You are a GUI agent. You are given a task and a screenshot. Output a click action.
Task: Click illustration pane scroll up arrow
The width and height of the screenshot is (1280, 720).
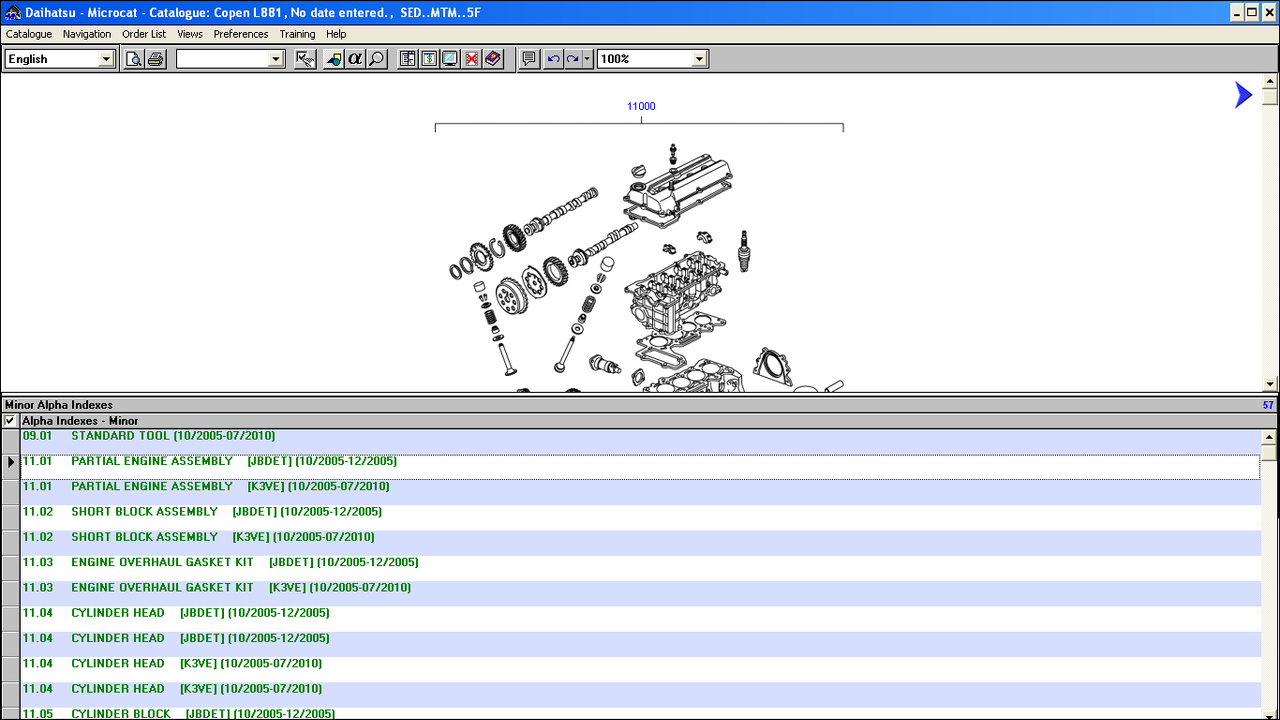pos(1270,81)
